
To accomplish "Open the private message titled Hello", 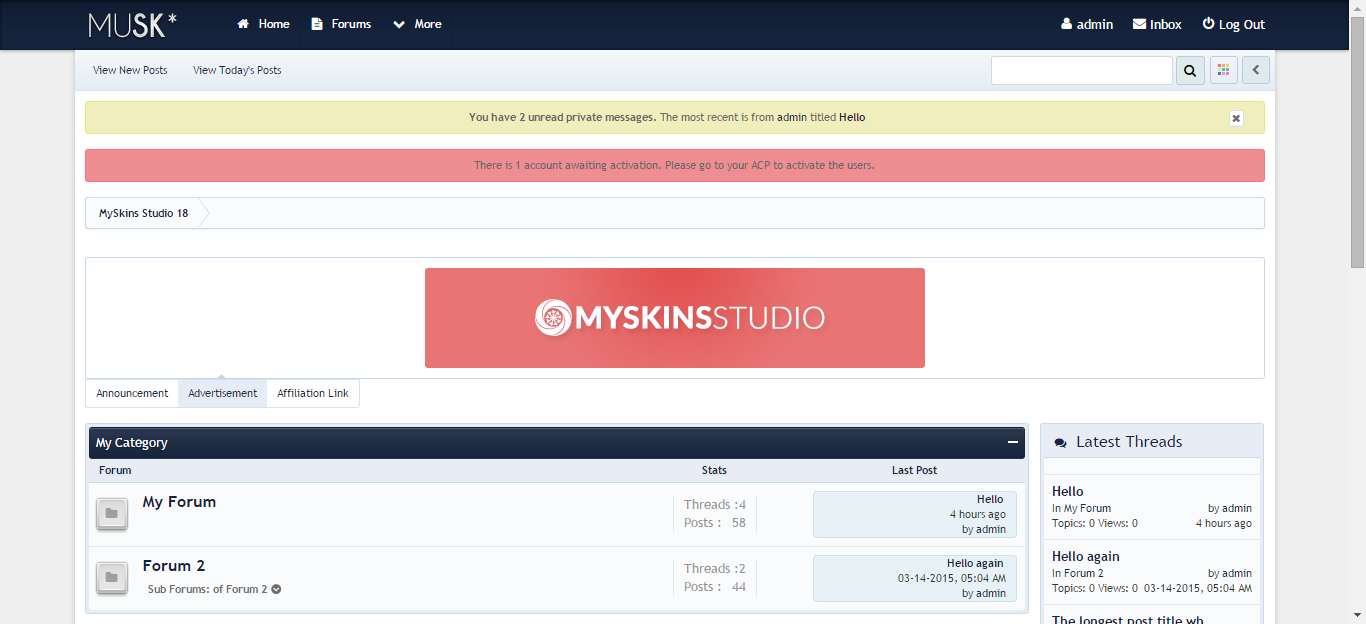I will 852,117.
